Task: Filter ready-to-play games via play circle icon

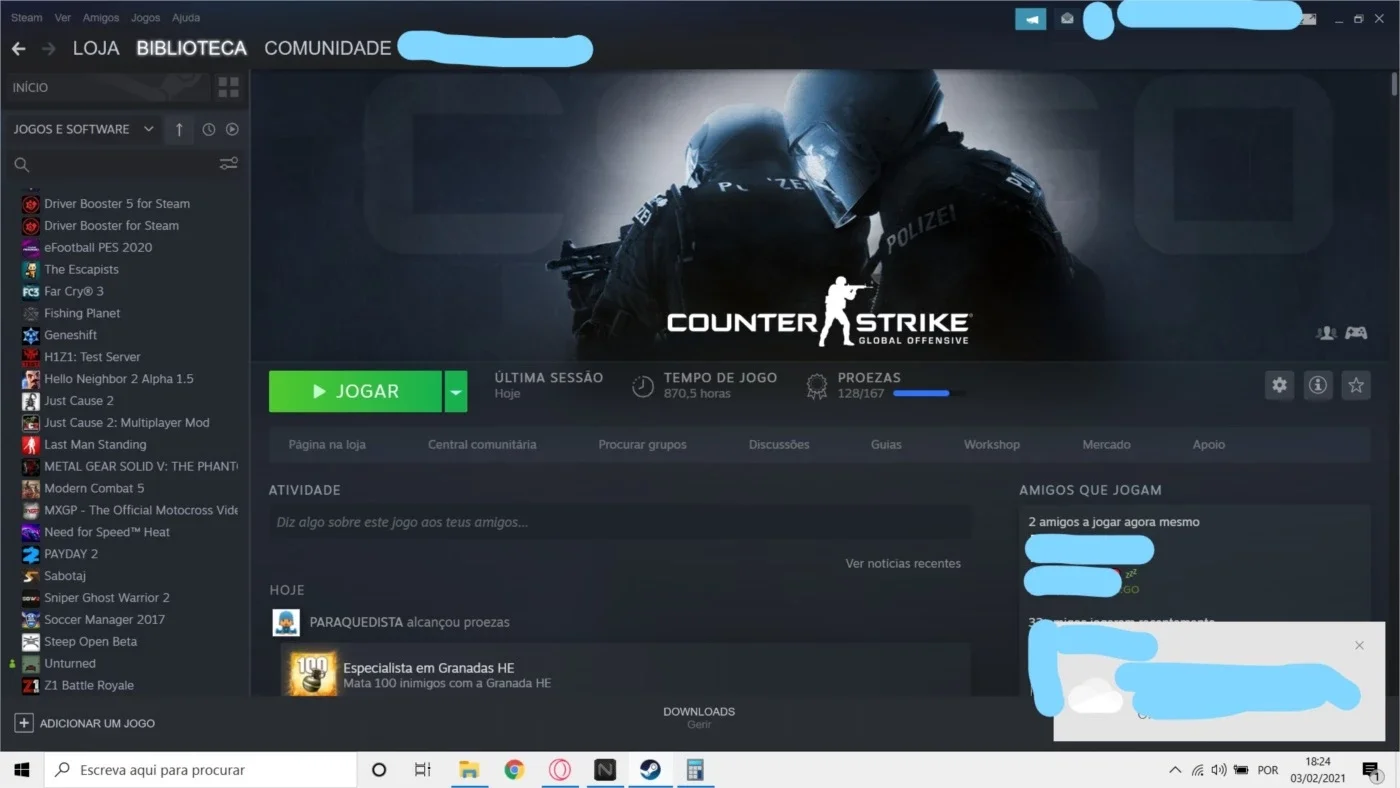Action: [x=232, y=129]
